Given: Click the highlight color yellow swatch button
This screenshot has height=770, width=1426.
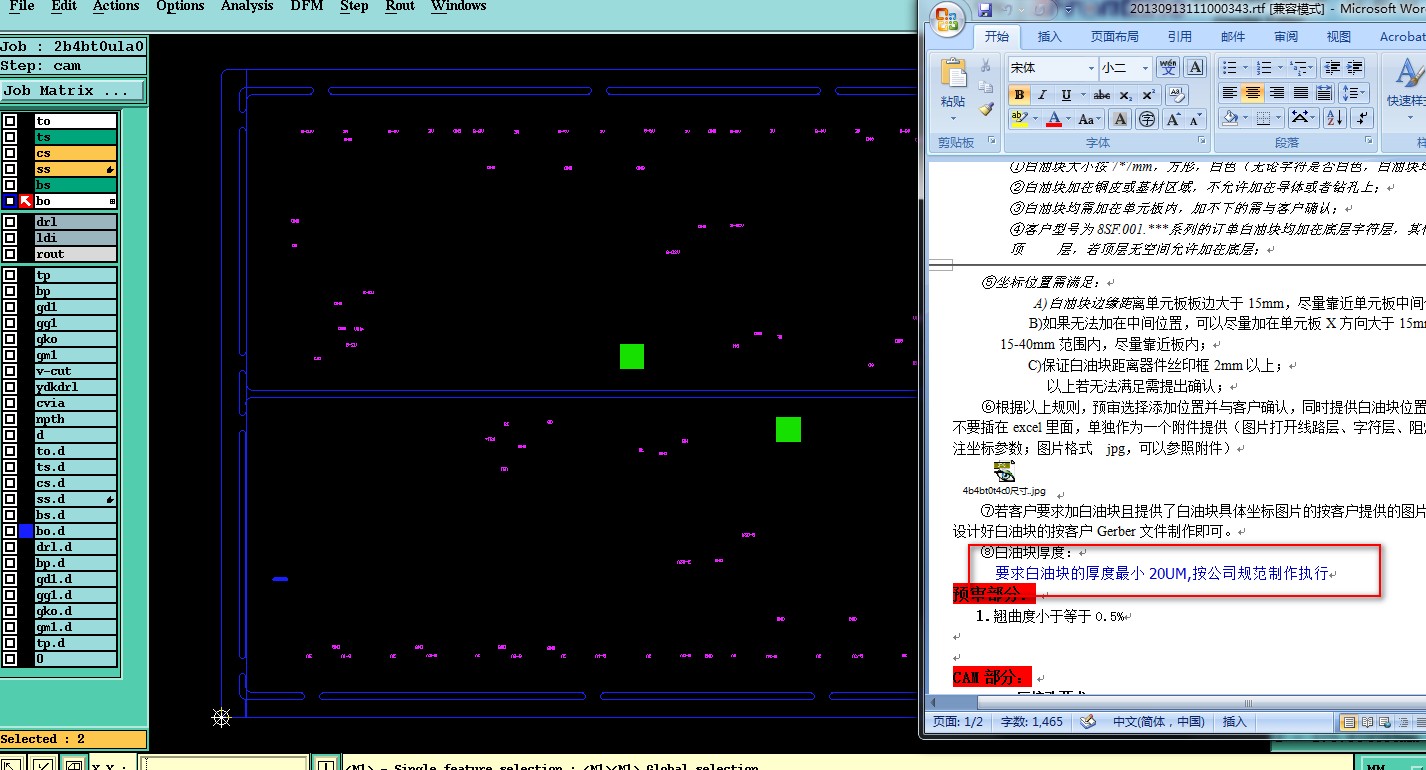Looking at the screenshot, I should click(1019, 119).
